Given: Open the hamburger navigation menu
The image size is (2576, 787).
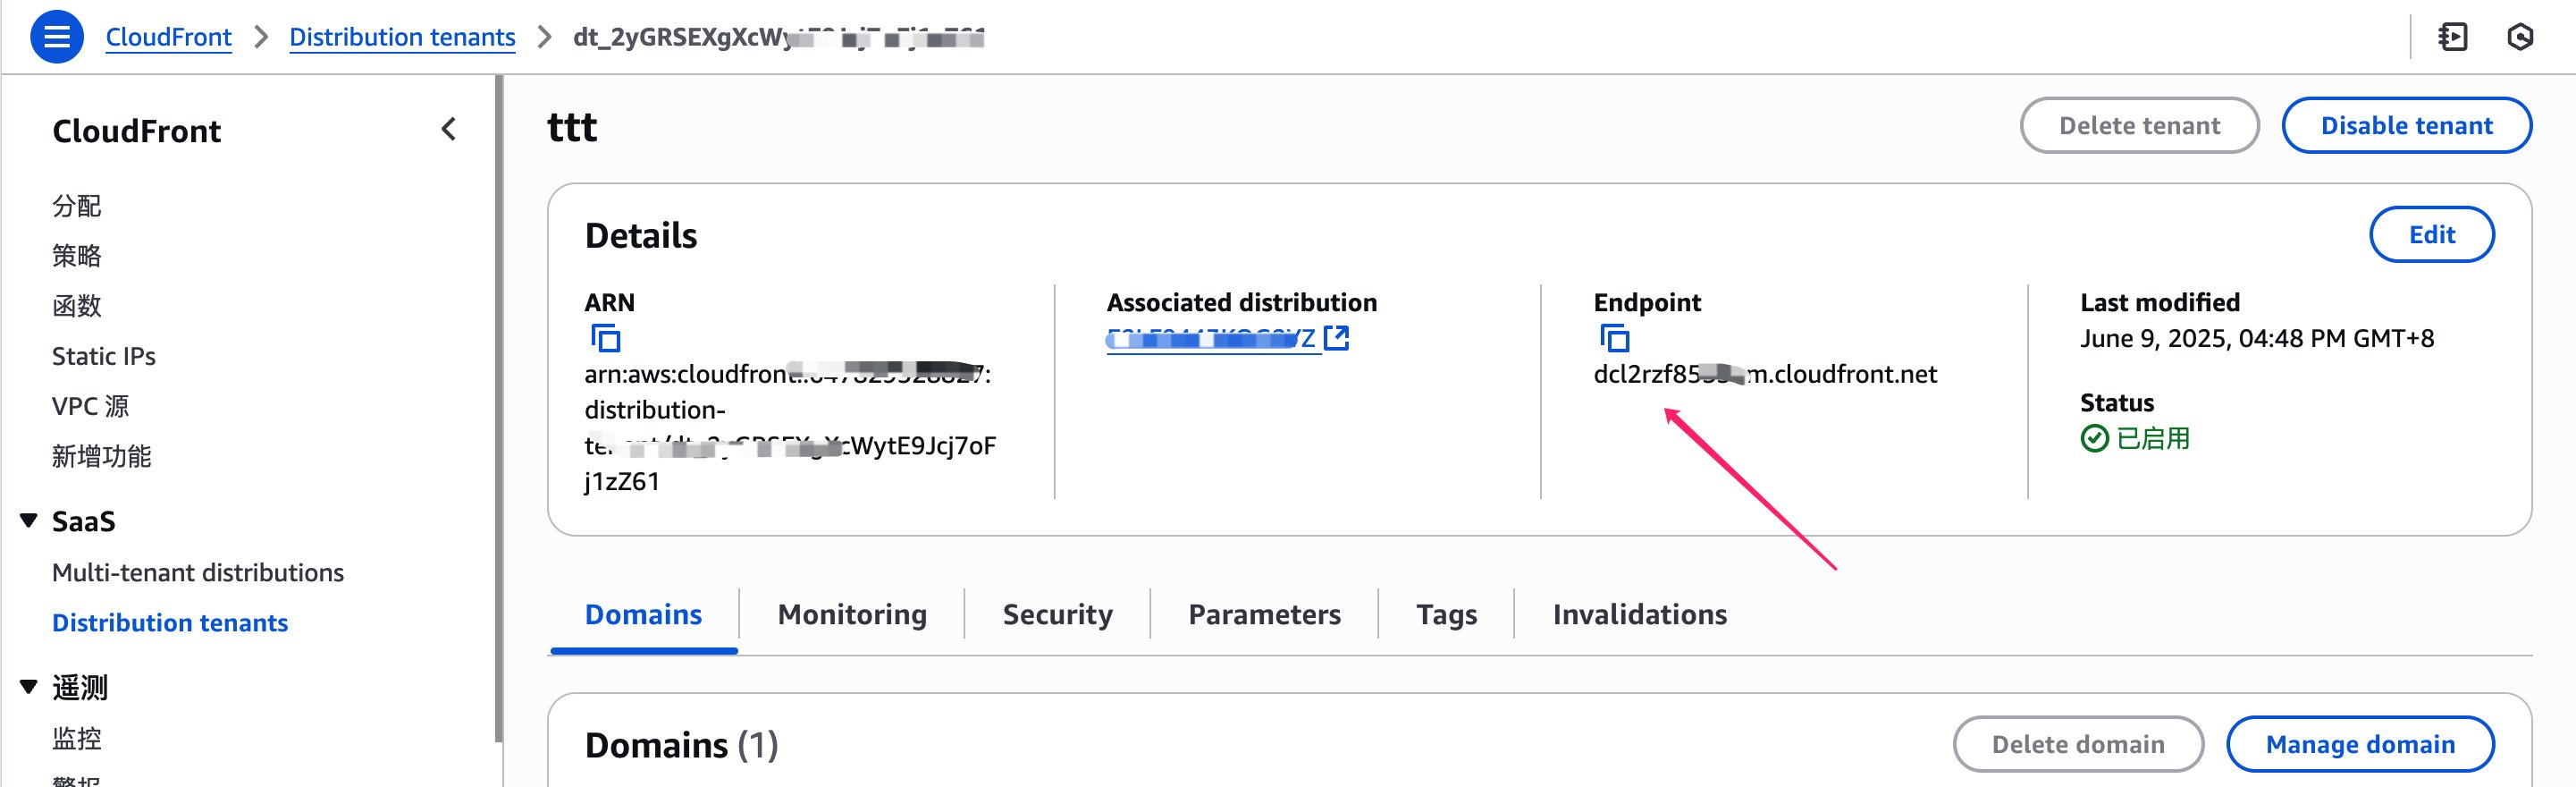Looking at the screenshot, I should (x=57, y=37).
